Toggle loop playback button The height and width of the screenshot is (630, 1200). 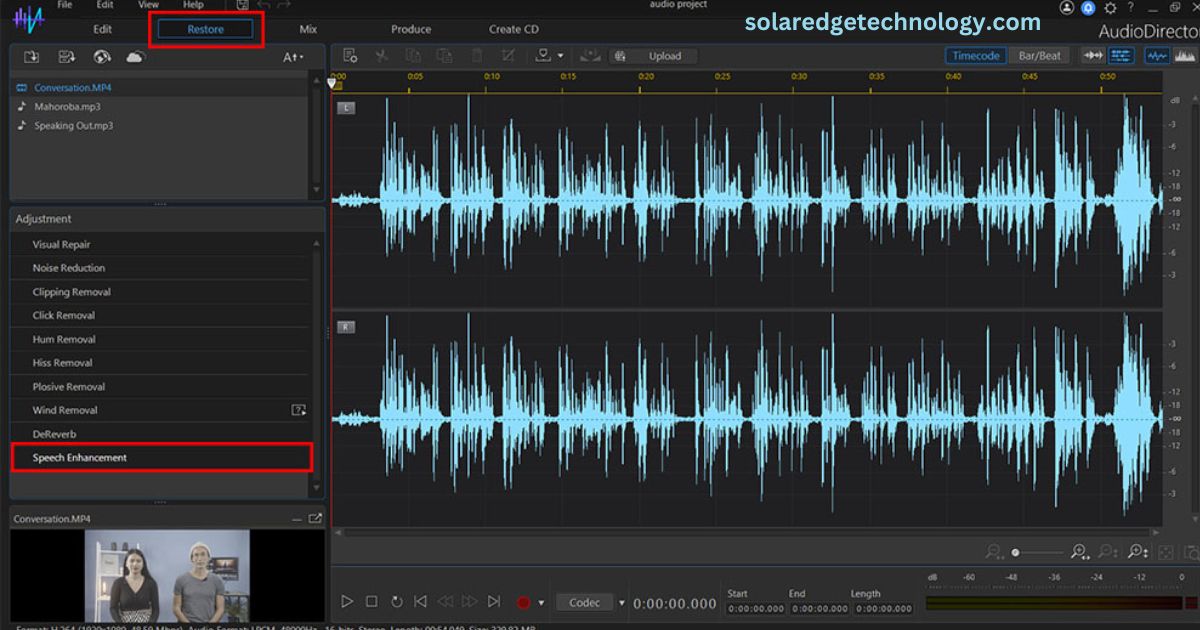click(x=396, y=602)
